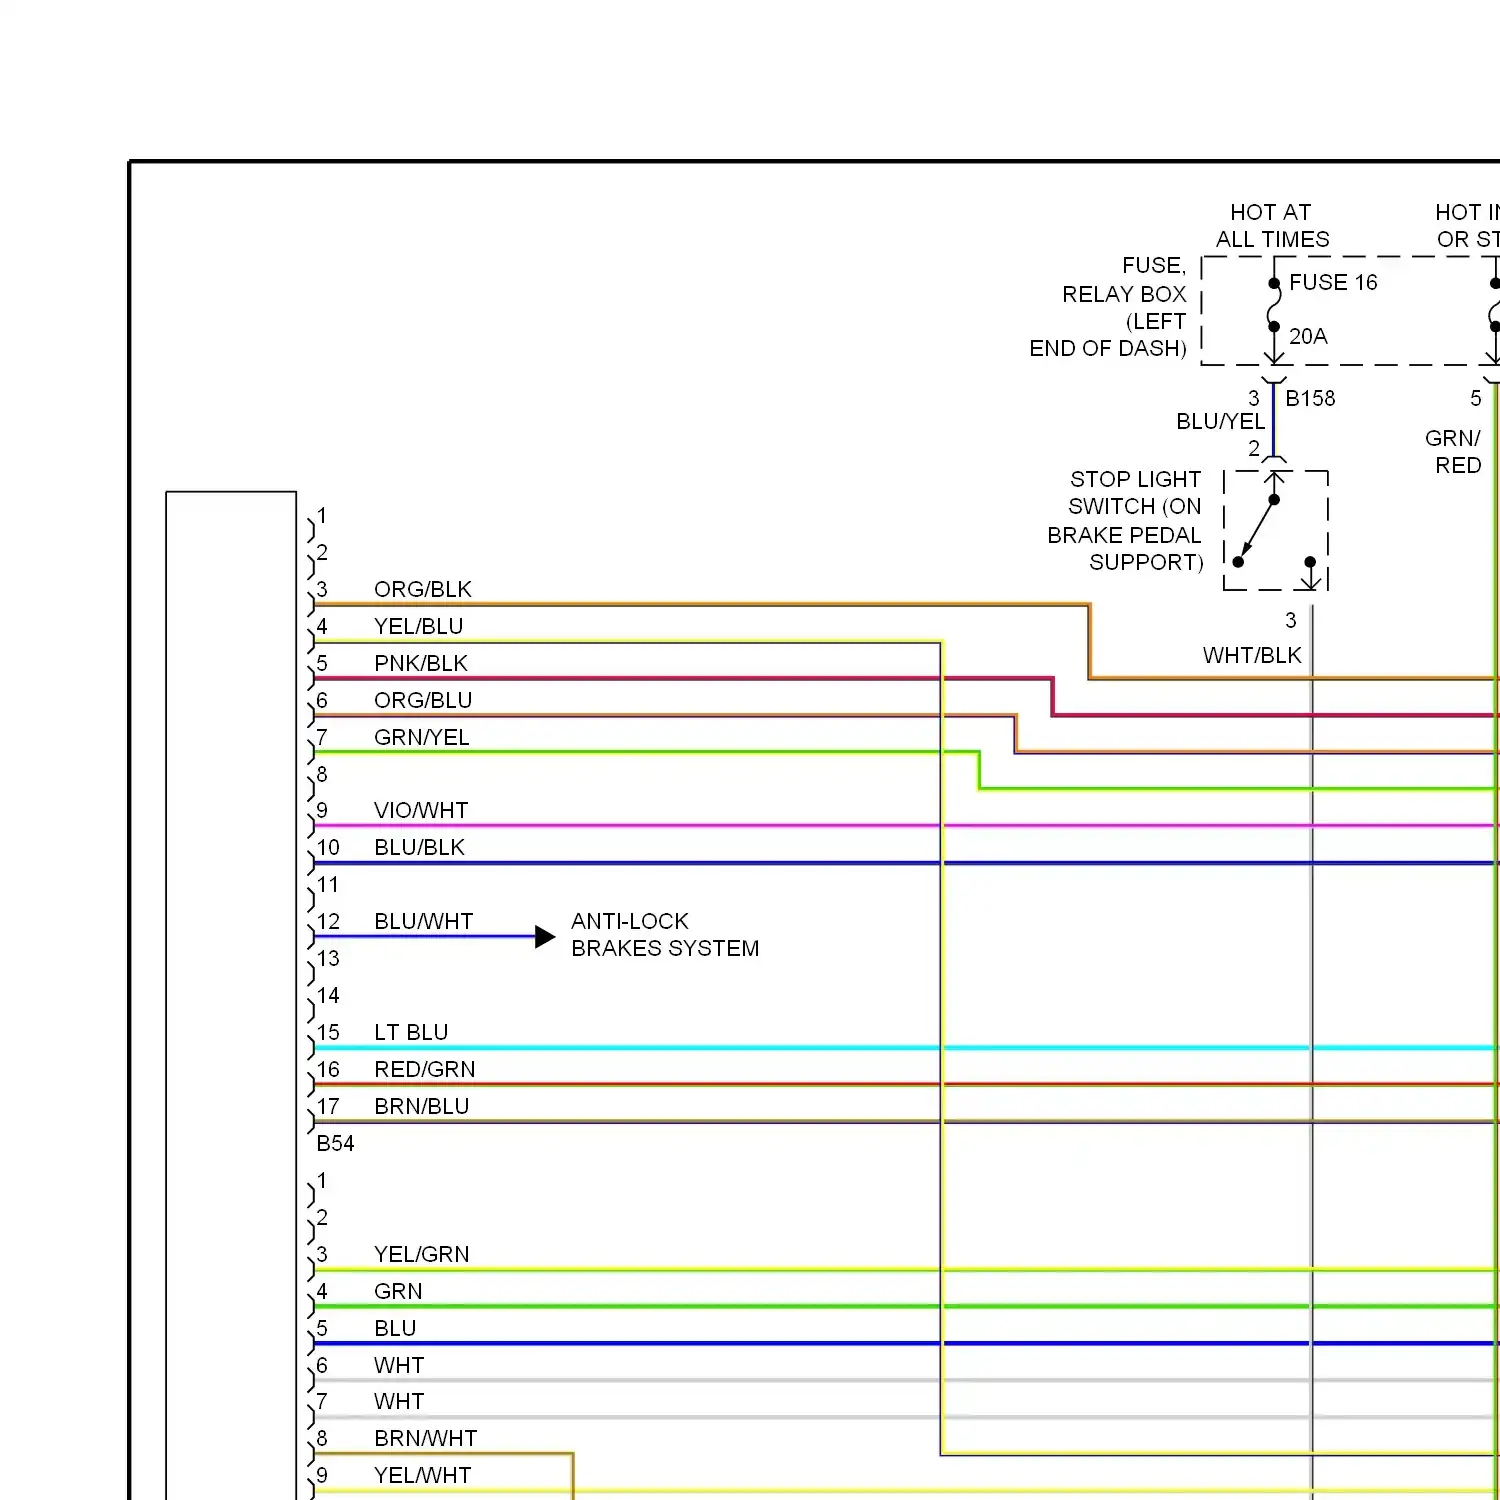Click the "YEL/WHT" wire label

coord(423,1476)
